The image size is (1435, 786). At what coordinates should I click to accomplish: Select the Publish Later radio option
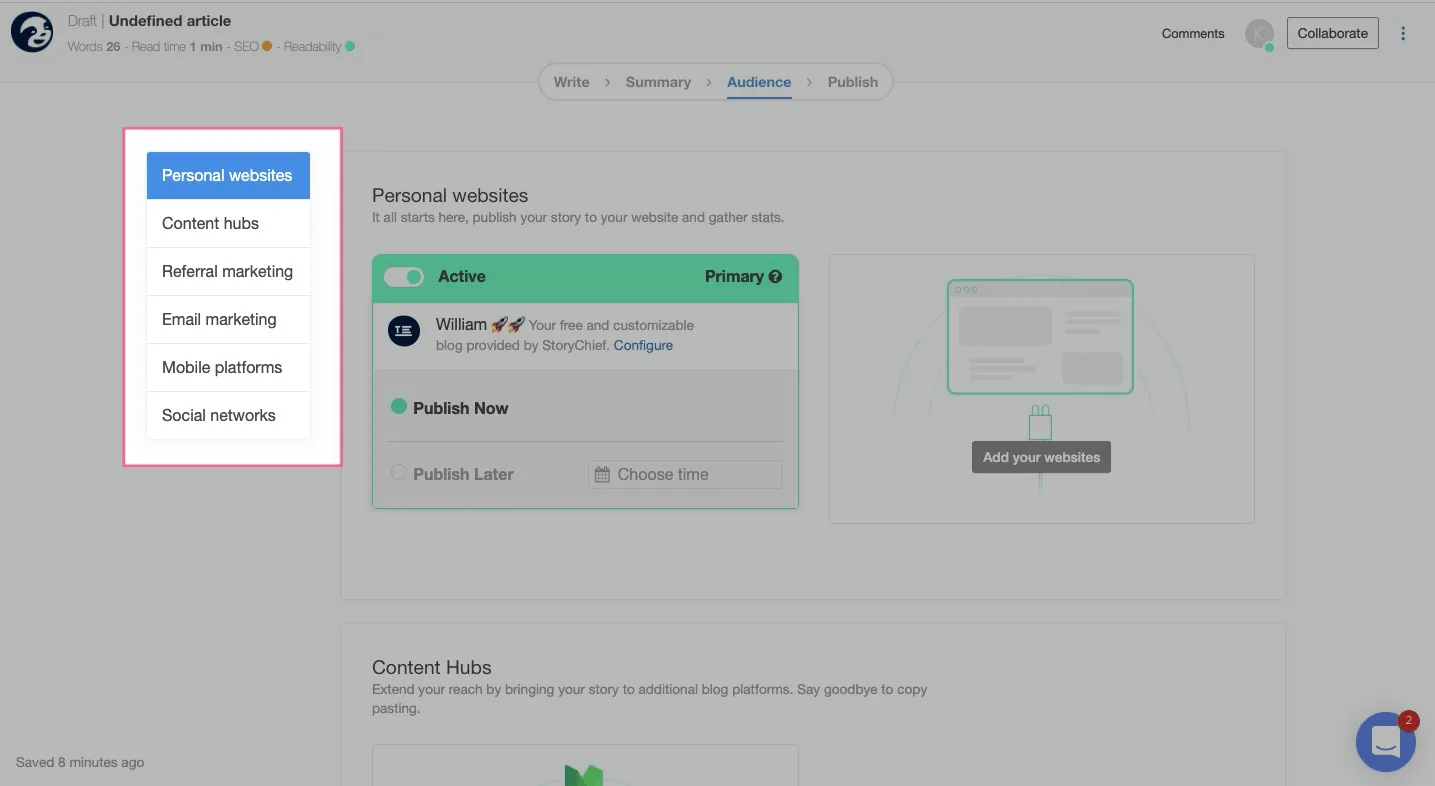[x=399, y=473]
